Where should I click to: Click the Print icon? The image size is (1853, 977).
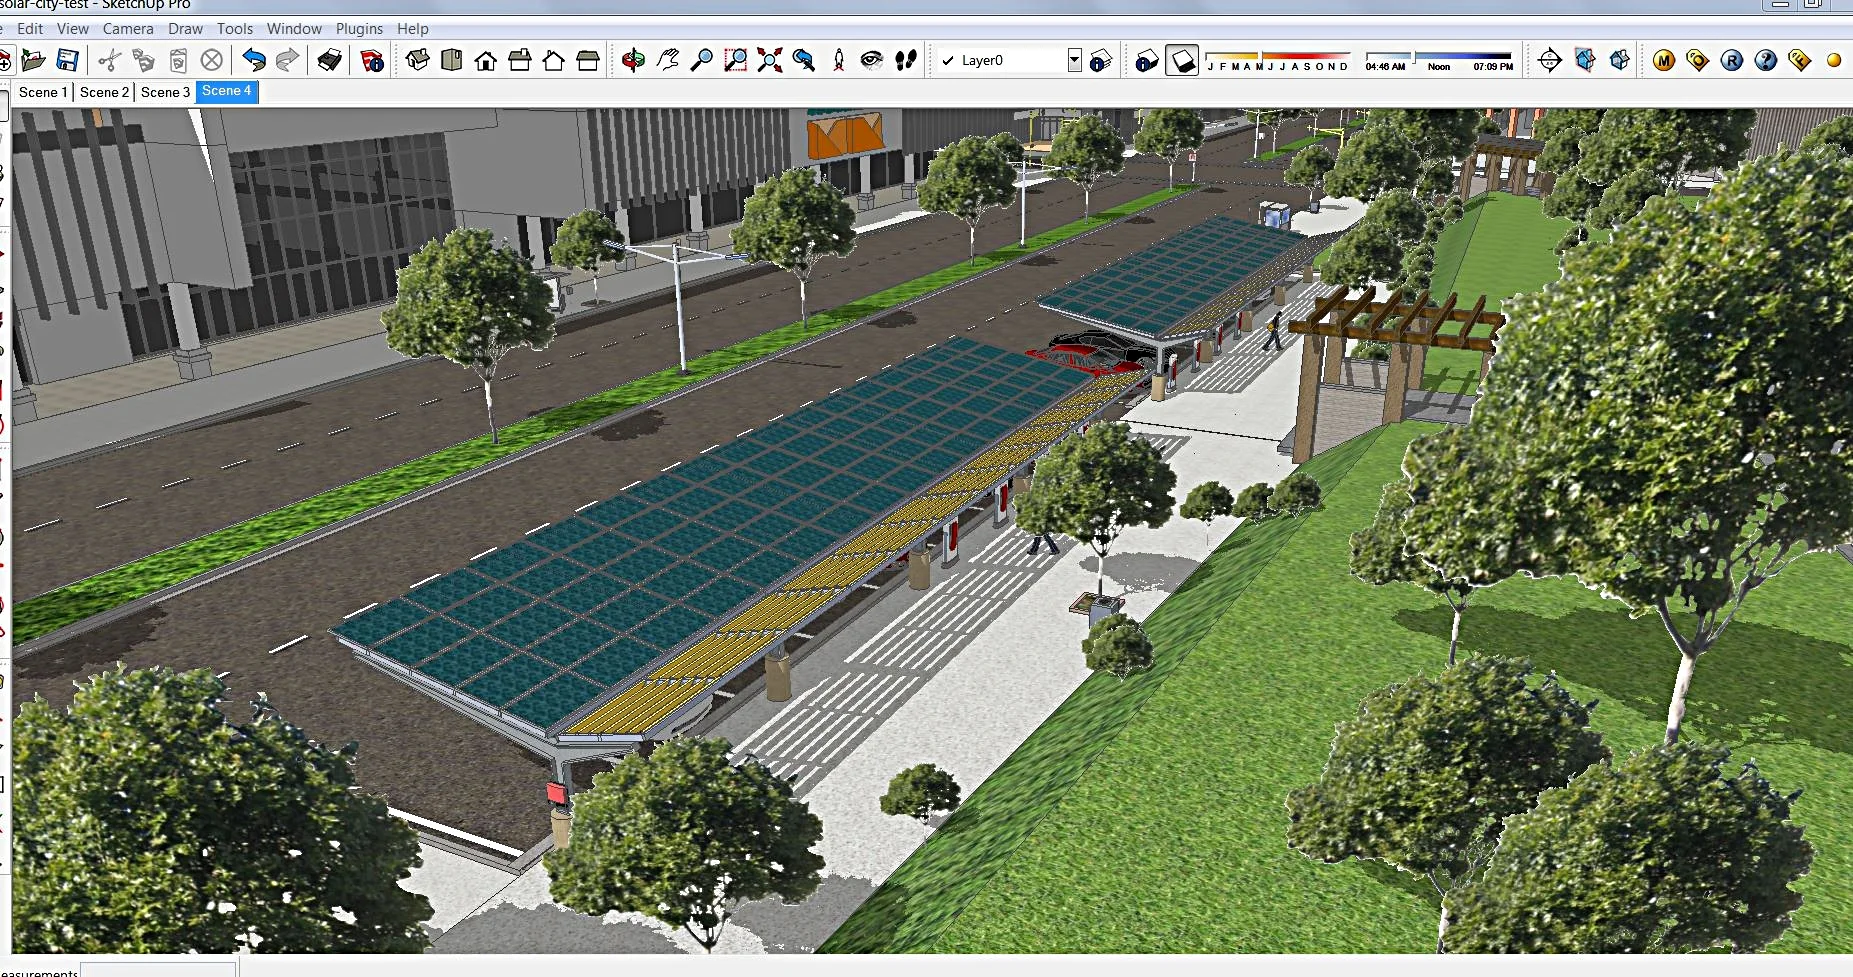tap(330, 61)
